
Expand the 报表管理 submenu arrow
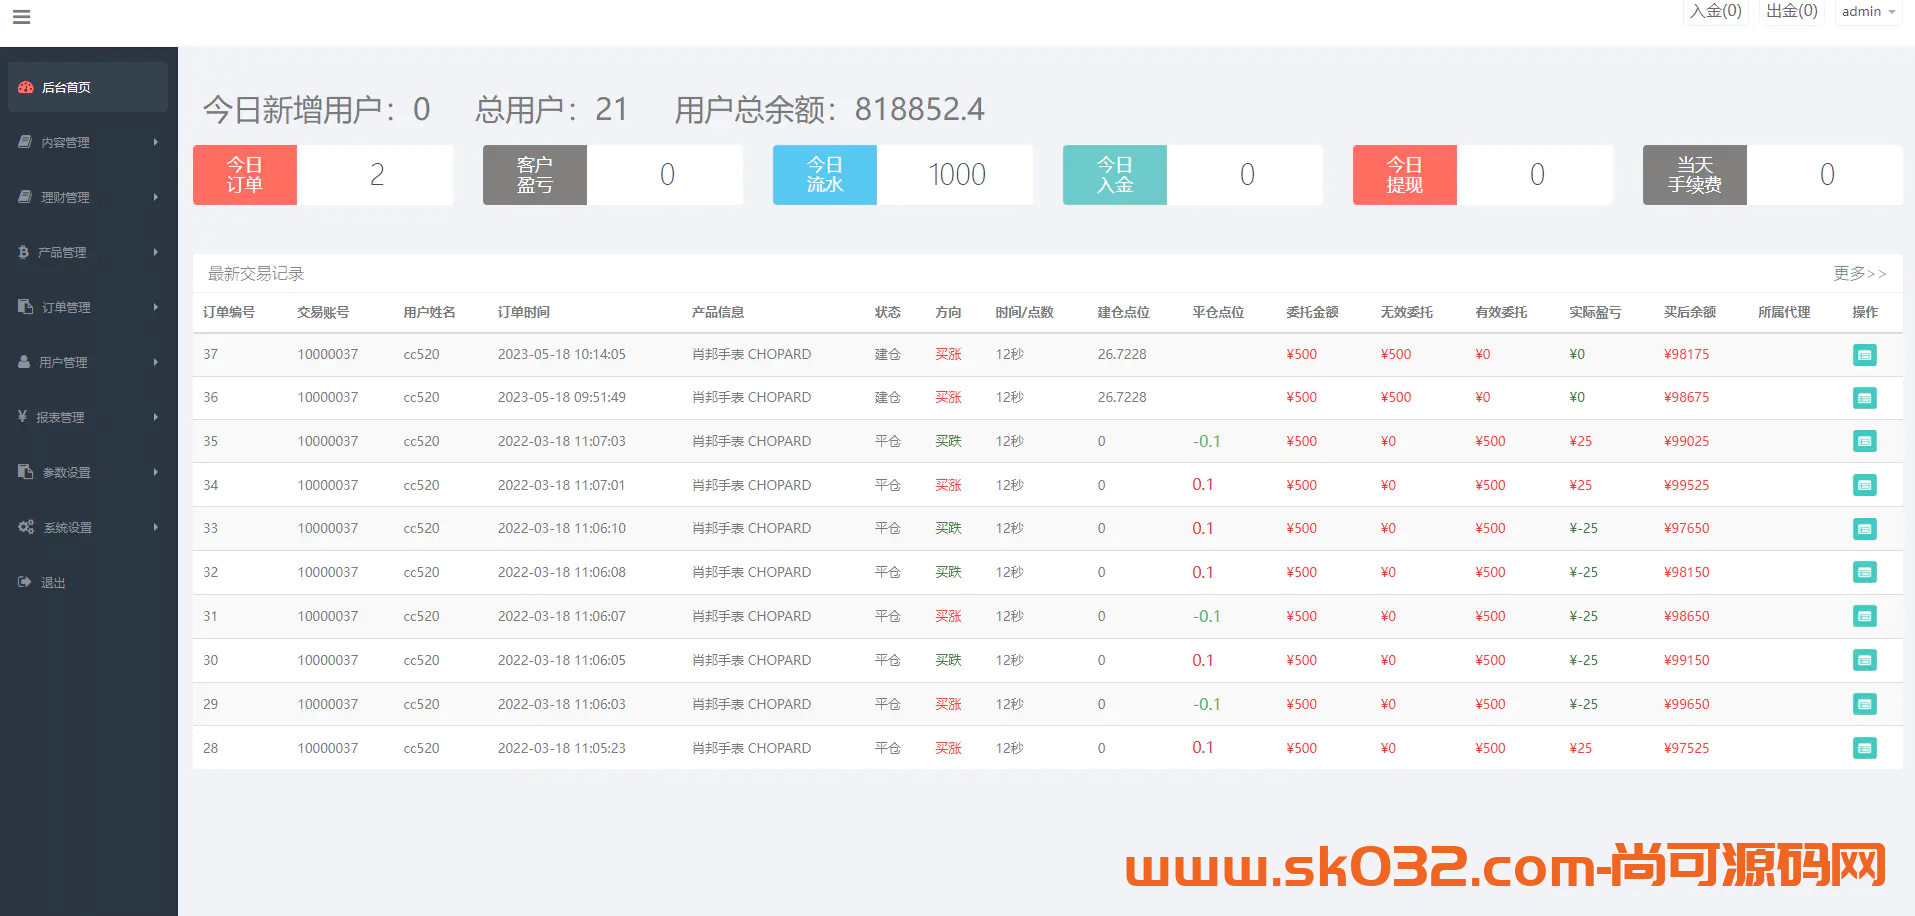tap(156, 417)
